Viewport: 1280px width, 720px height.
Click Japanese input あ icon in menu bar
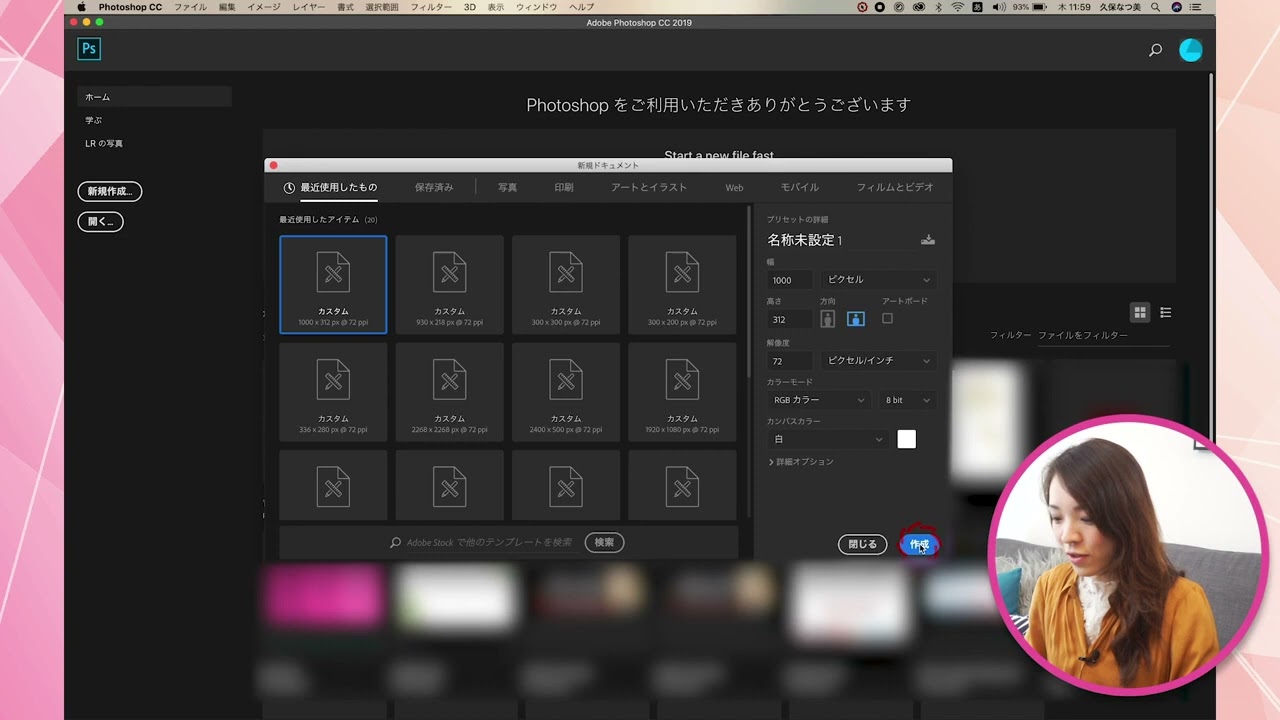[x=978, y=7]
